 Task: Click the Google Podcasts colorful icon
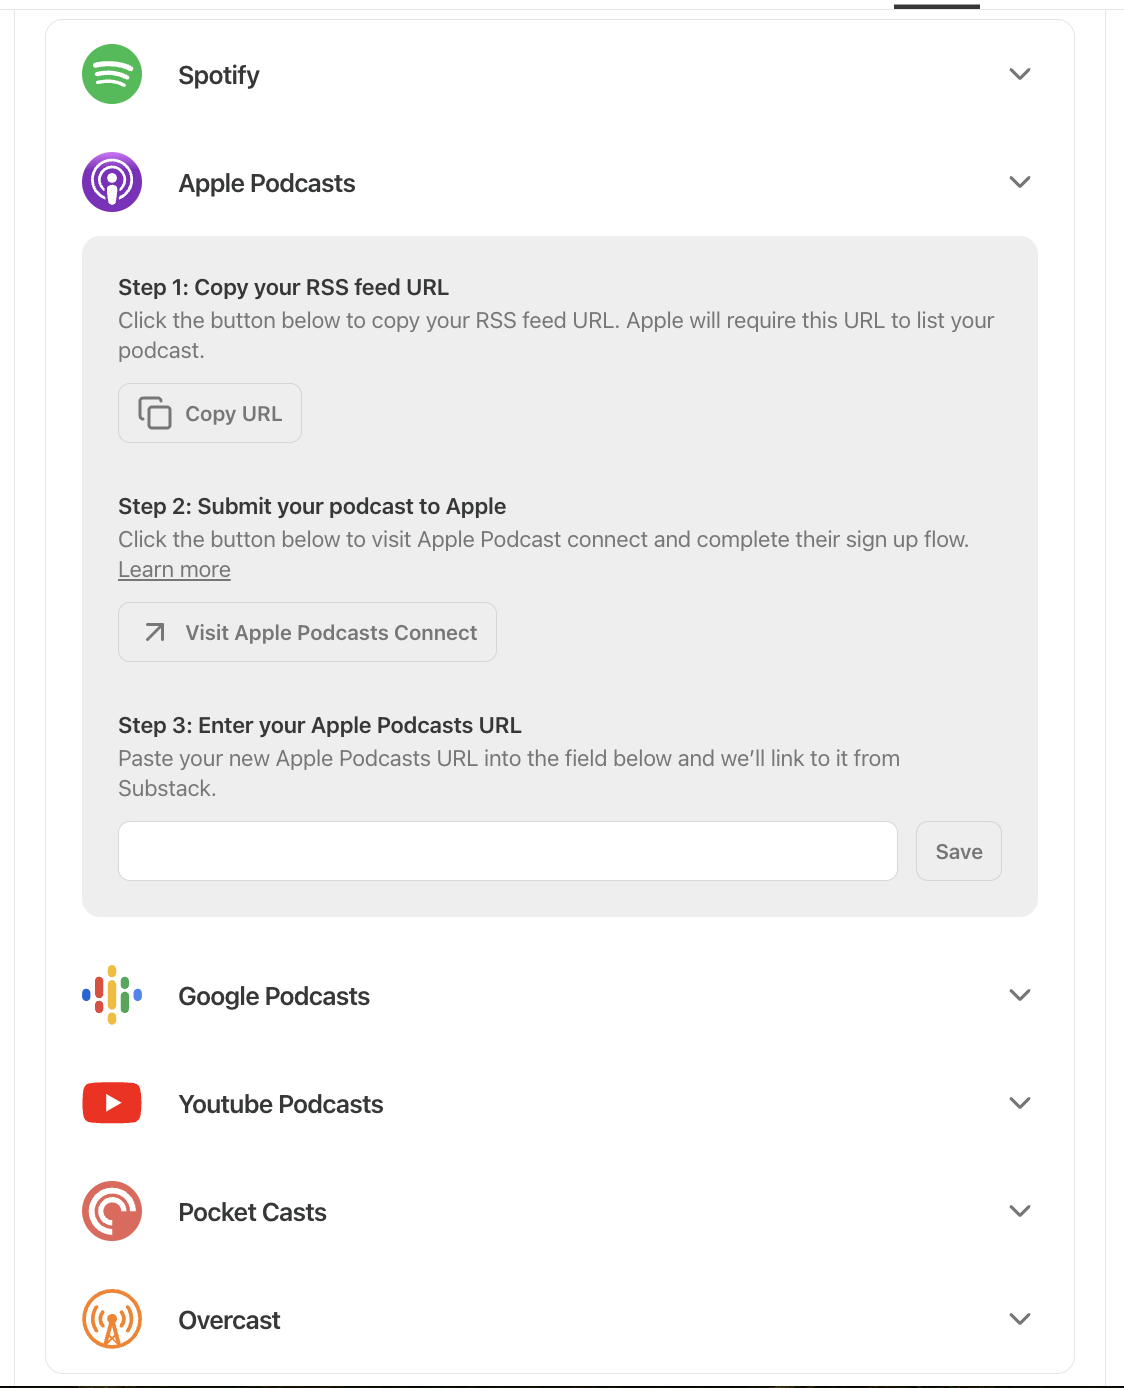pyautogui.click(x=112, y=995)
